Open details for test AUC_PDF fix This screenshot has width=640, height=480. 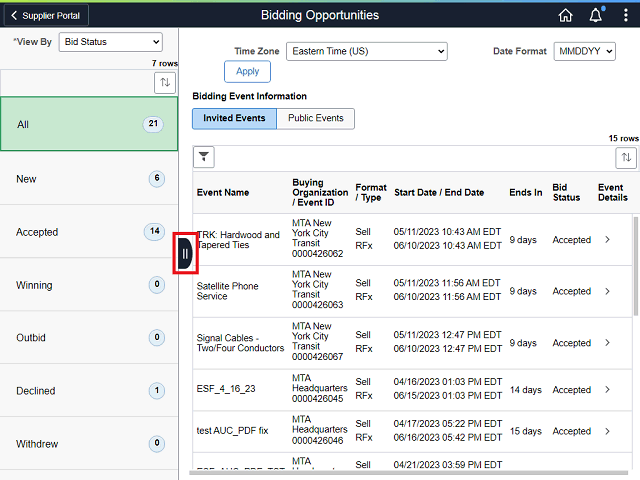point(607,431)
